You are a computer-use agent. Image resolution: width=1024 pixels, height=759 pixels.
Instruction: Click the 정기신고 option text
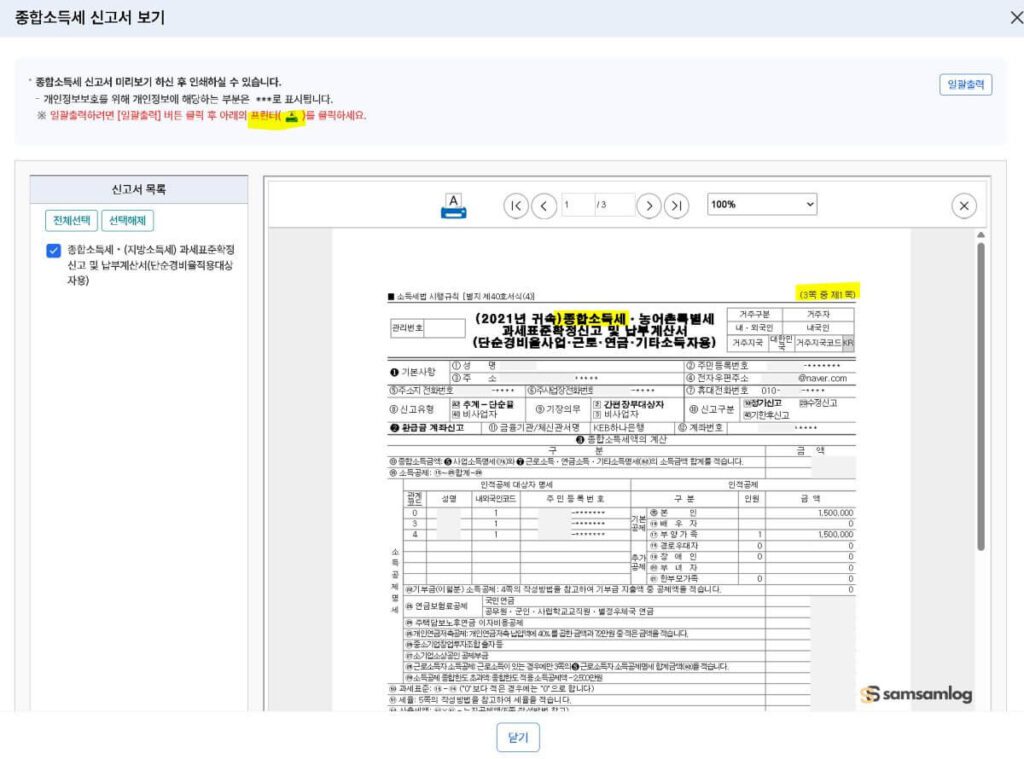pos(763,403)
